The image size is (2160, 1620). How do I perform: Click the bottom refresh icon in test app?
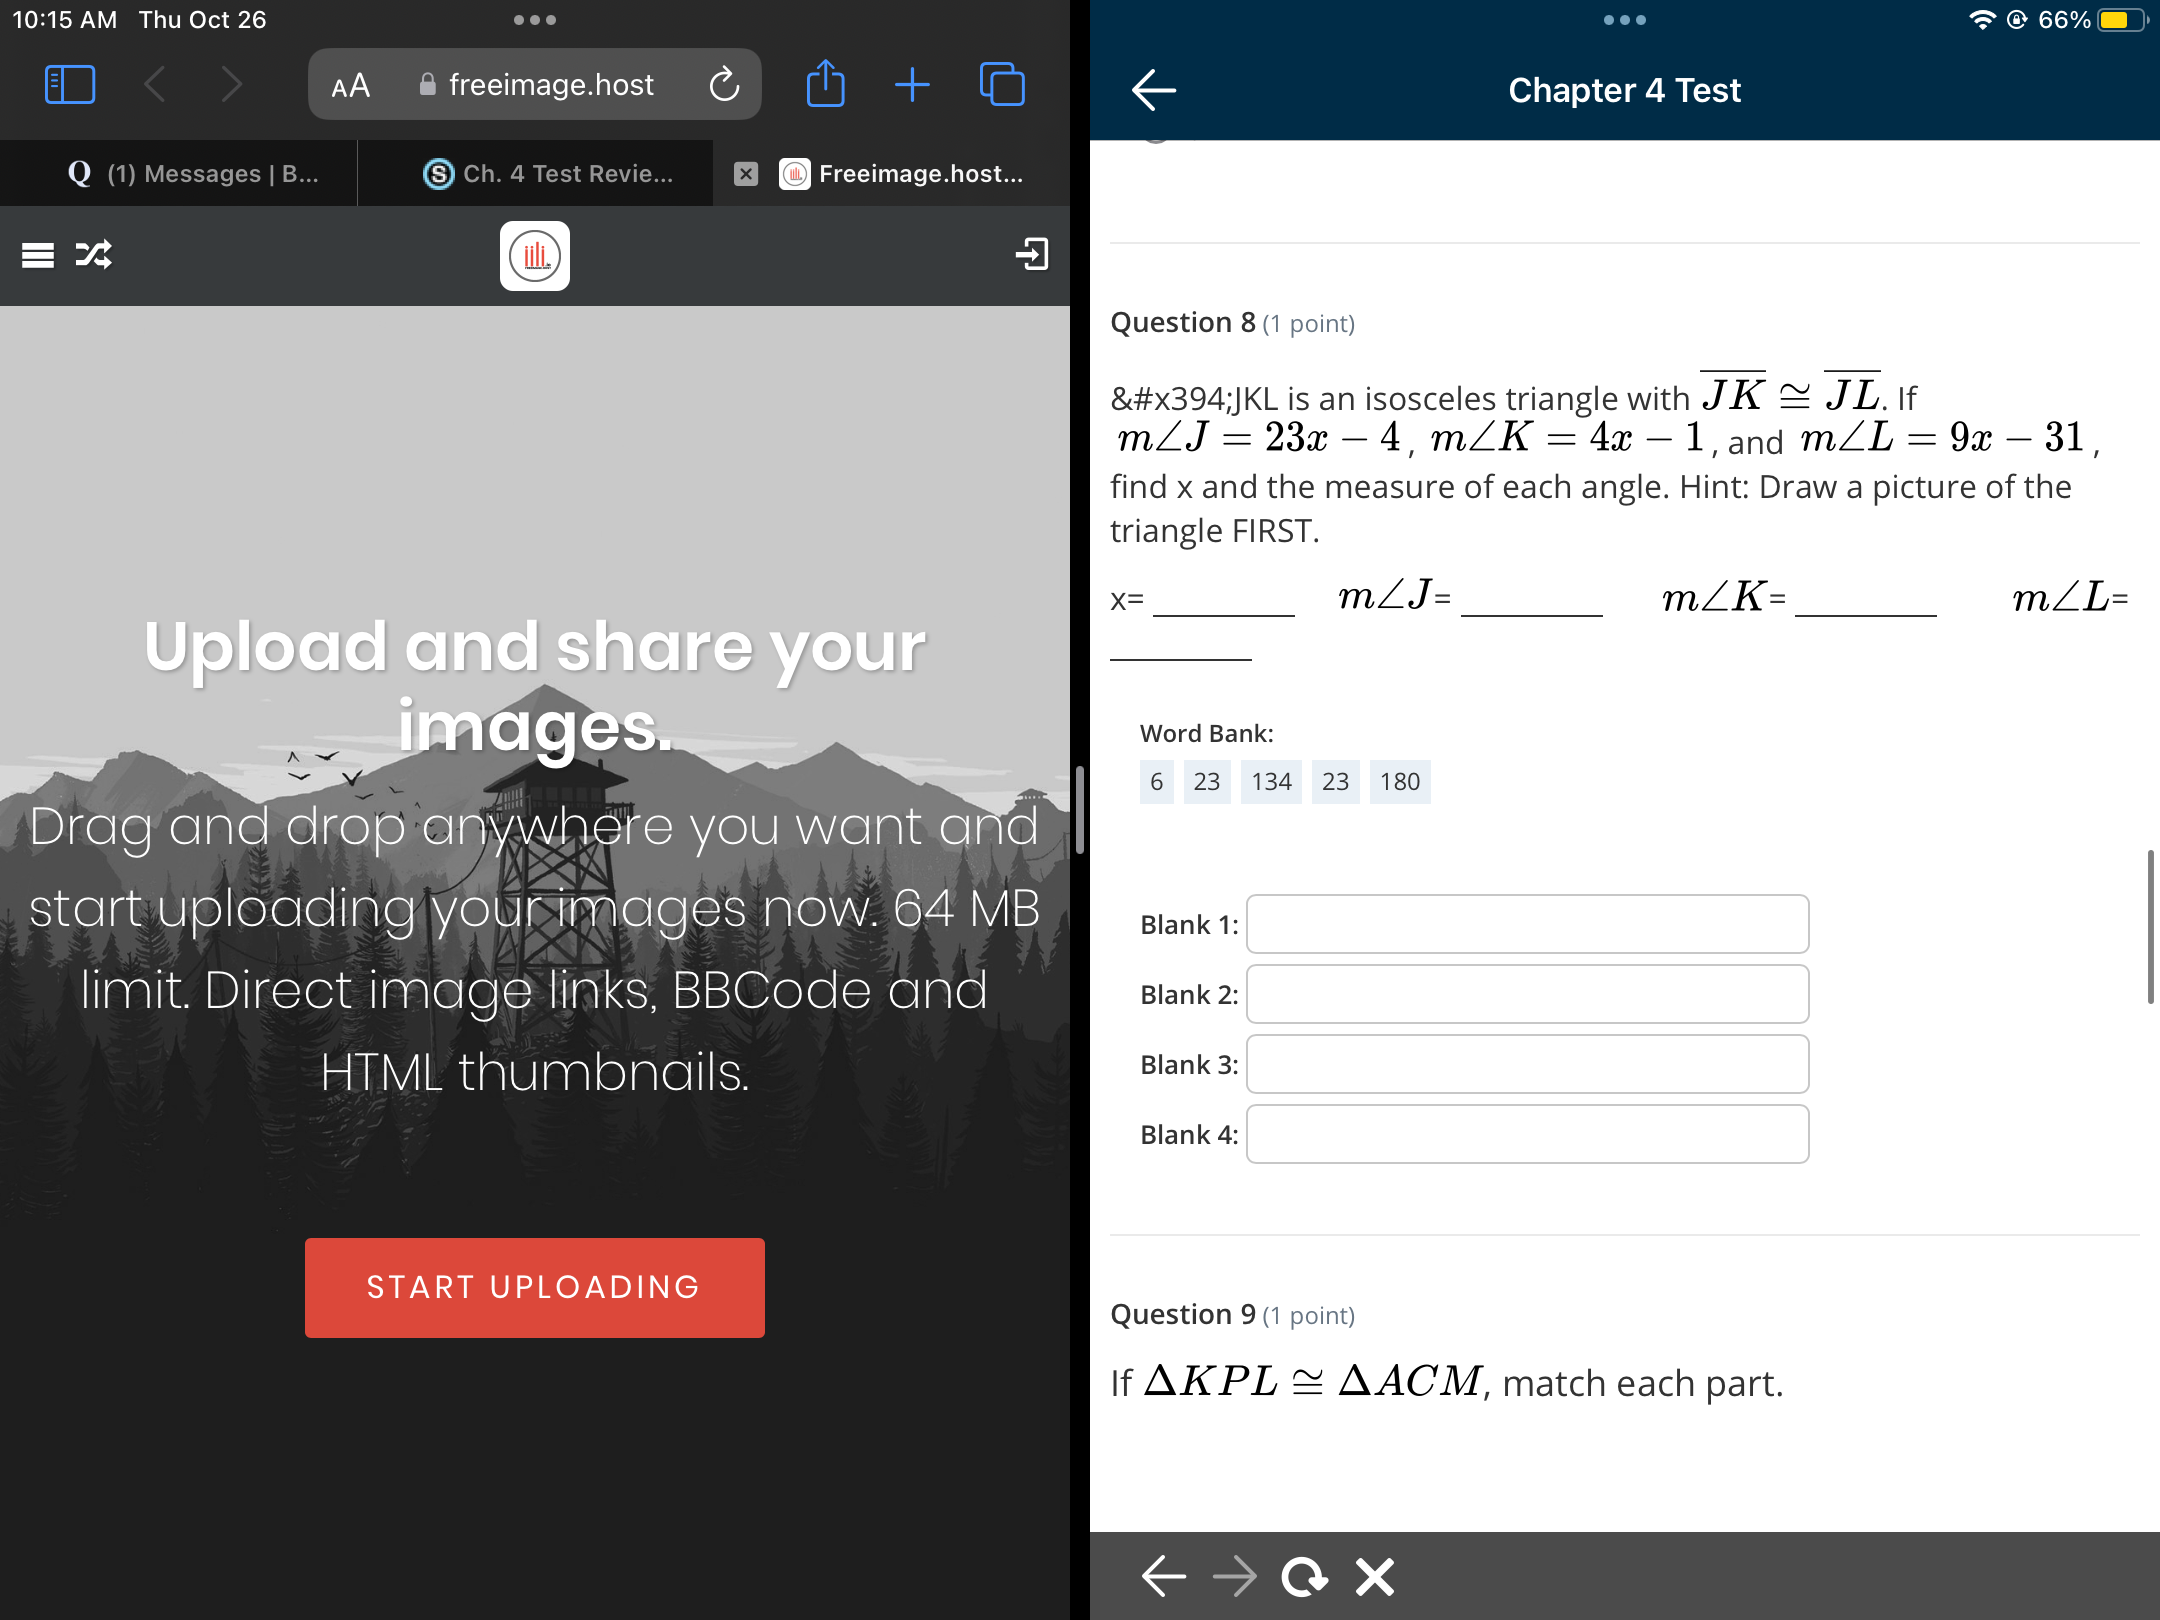(x=1304, y=1577)
